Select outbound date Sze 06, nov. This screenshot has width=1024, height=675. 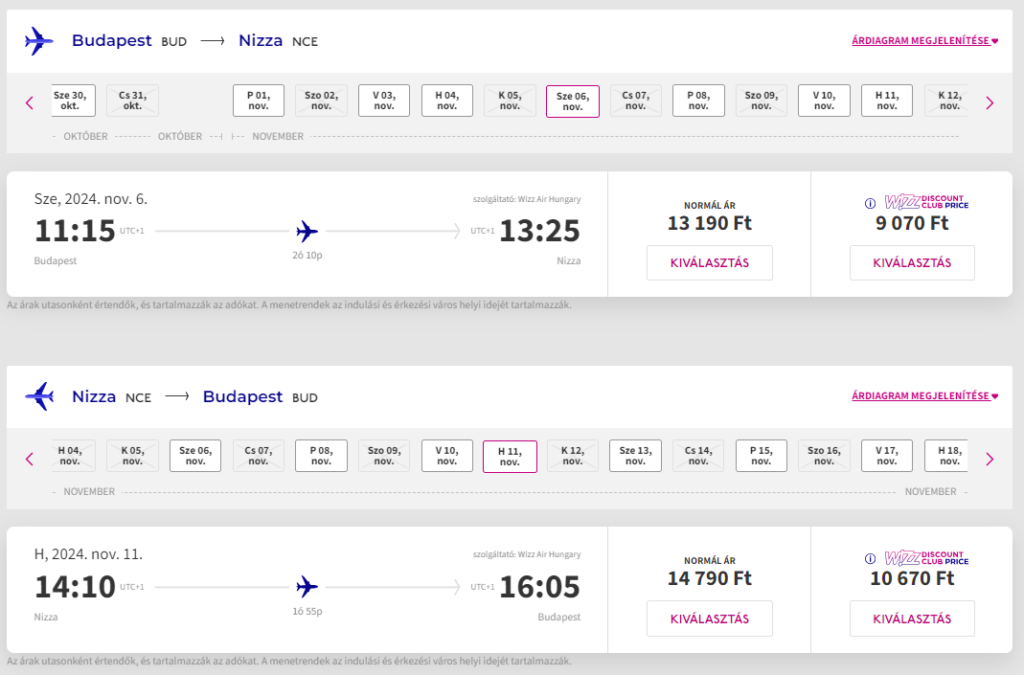pyautogui.click(x=572, y=101)
